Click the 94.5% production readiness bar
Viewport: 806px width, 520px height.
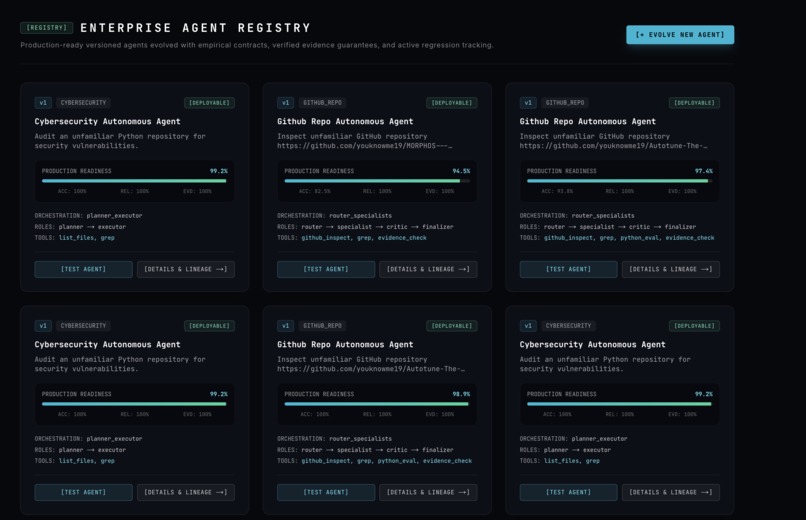coord(377,181)
